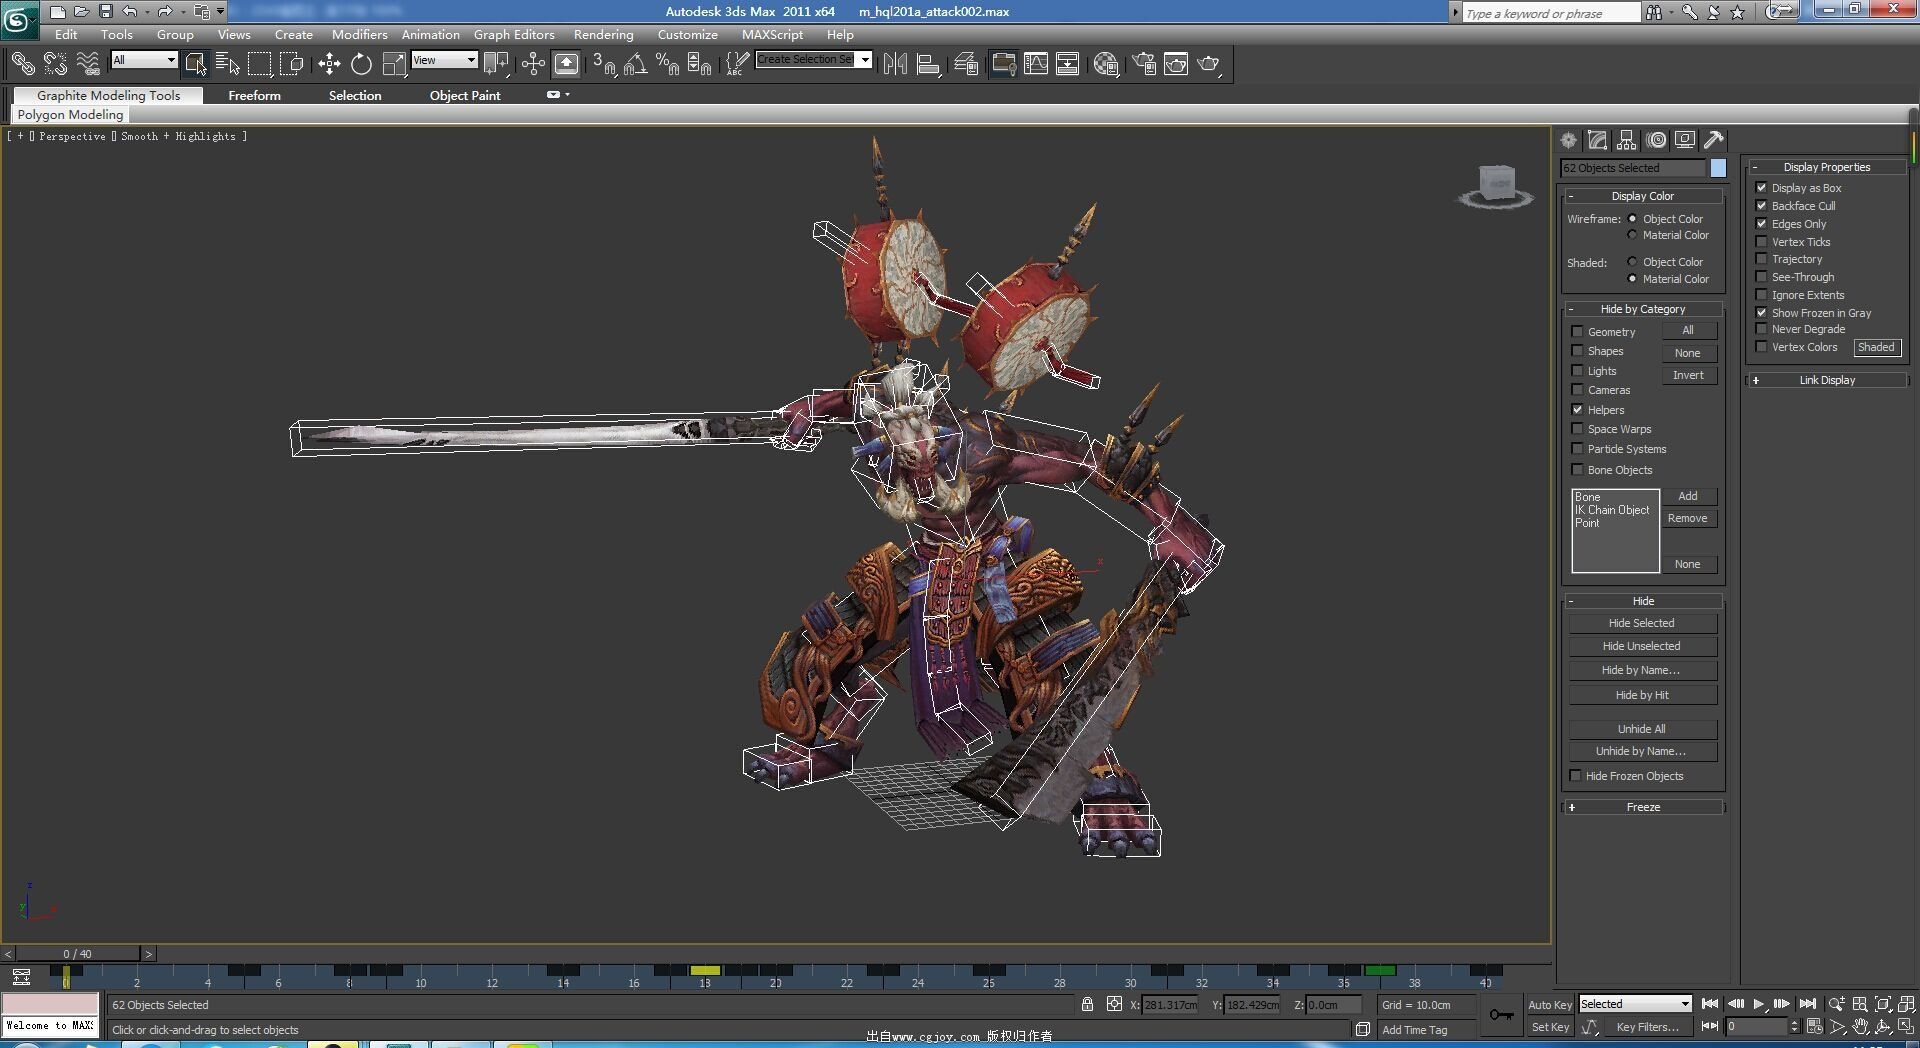This screenshot has height=1048, width=1920.
Task: Open the MAXScript menu
Action: [772, 34]
